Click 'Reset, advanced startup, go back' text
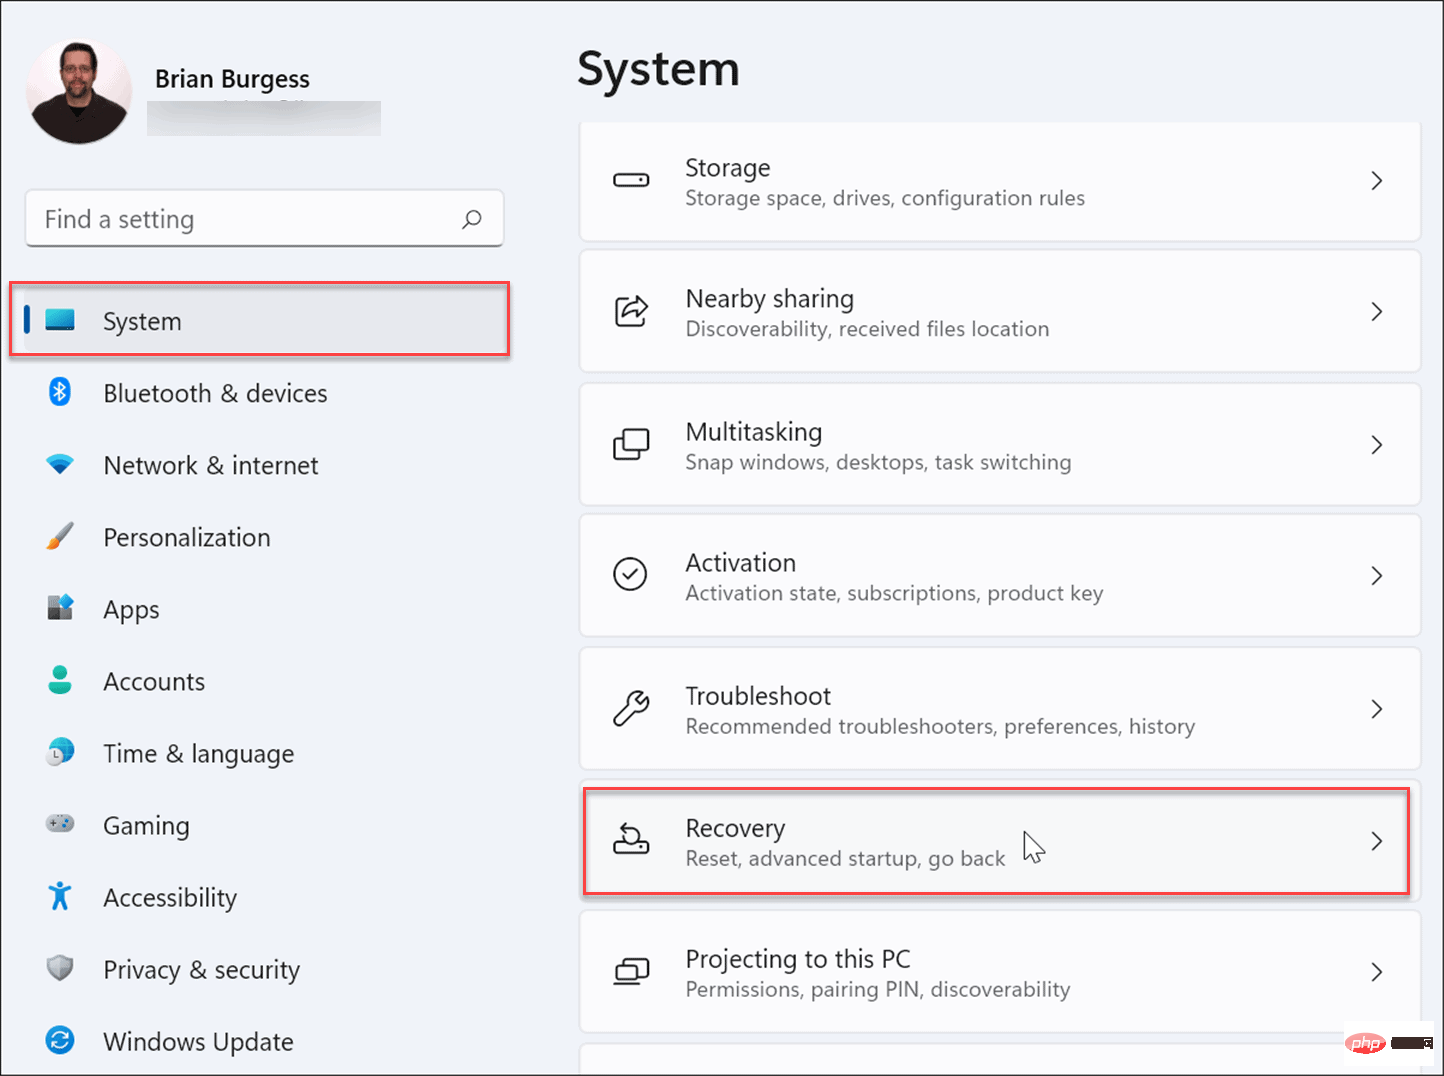 point(845,858)
